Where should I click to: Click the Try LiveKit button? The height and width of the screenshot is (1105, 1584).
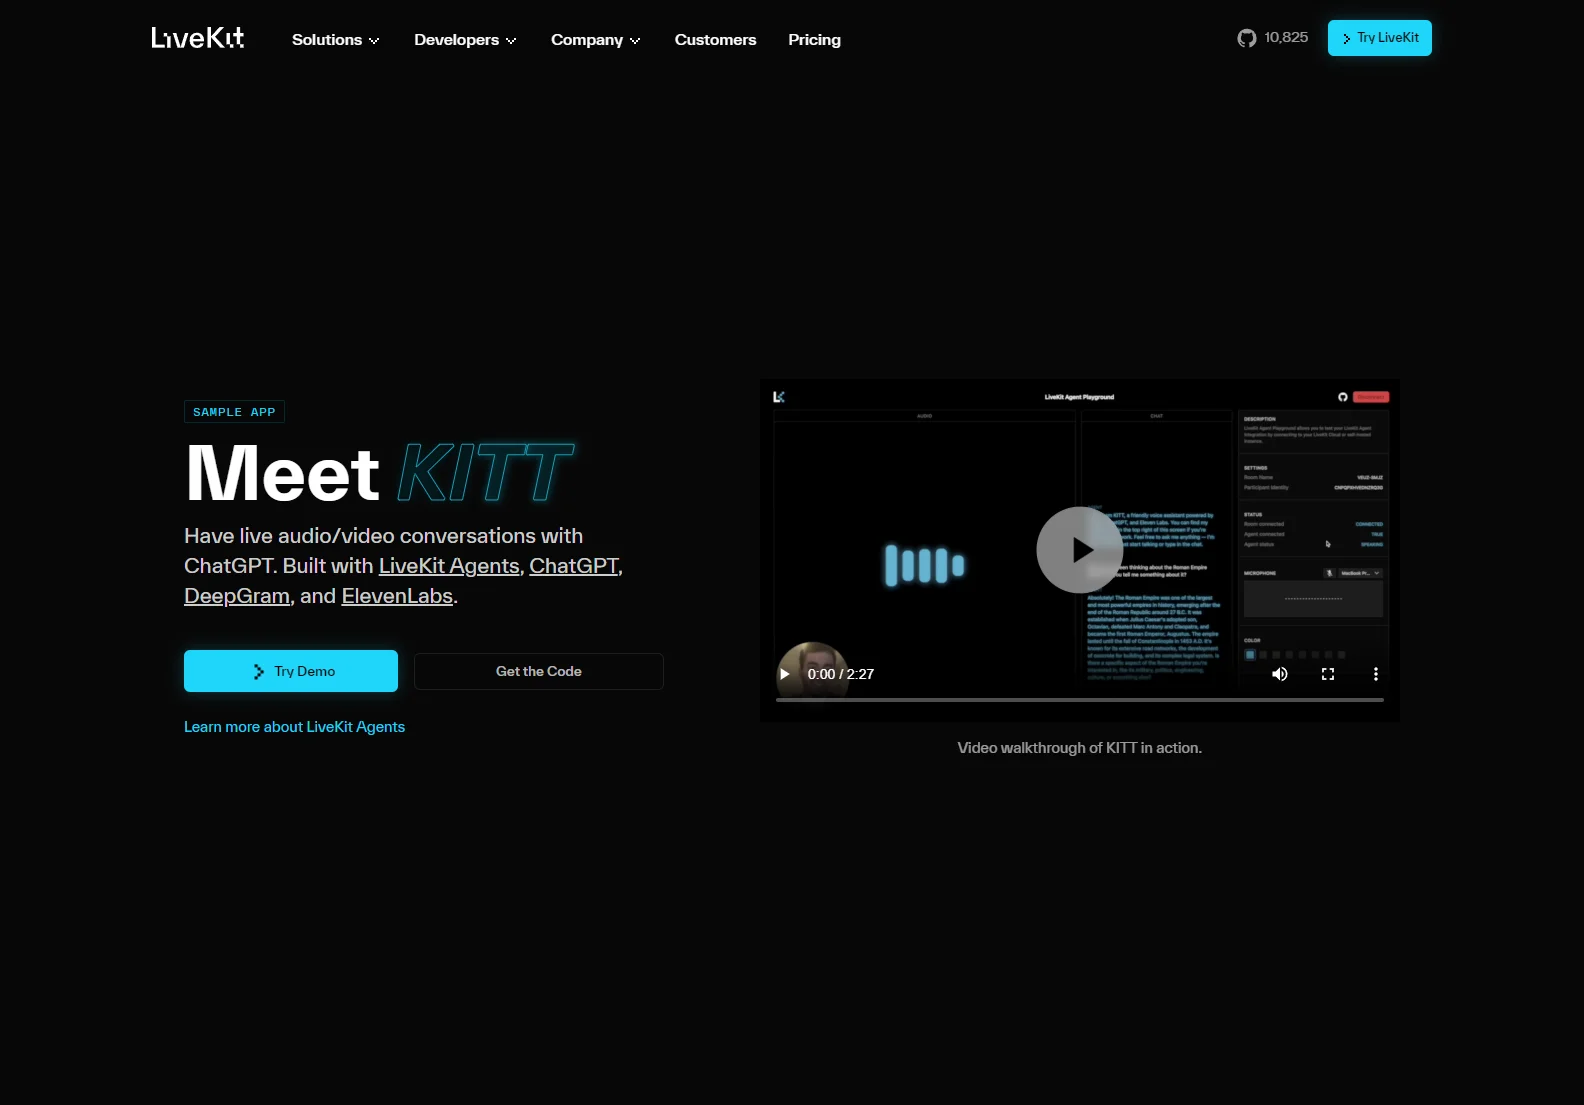(1380, 38)
